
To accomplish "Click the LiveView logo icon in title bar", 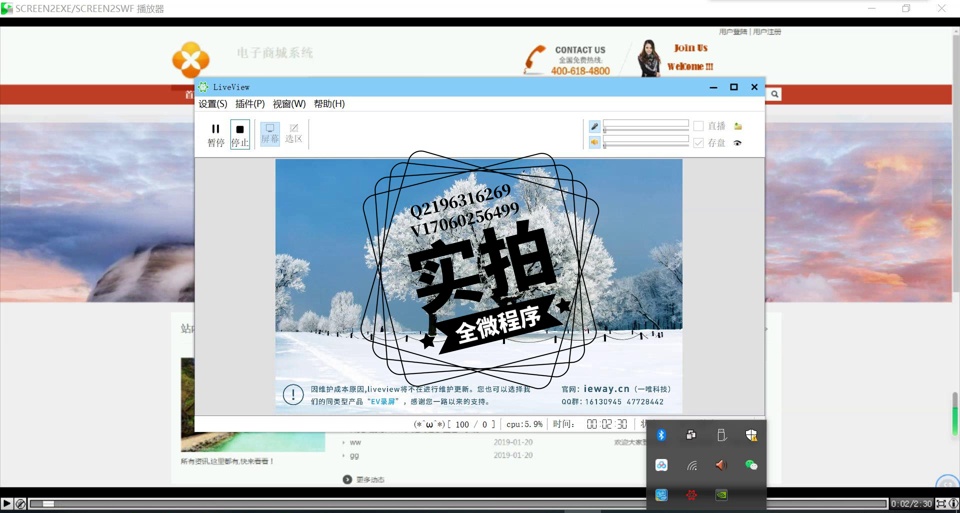I will click(203, 87).
